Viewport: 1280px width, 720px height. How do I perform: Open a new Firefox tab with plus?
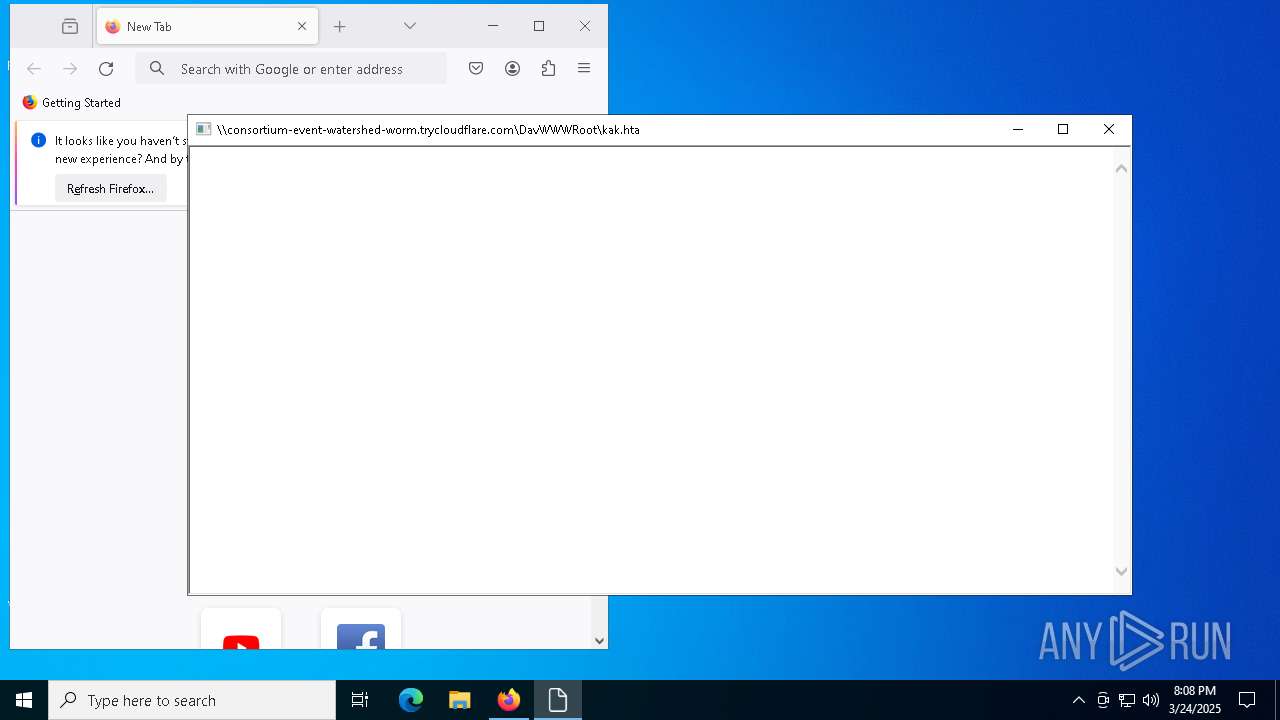tap(340, 27)
